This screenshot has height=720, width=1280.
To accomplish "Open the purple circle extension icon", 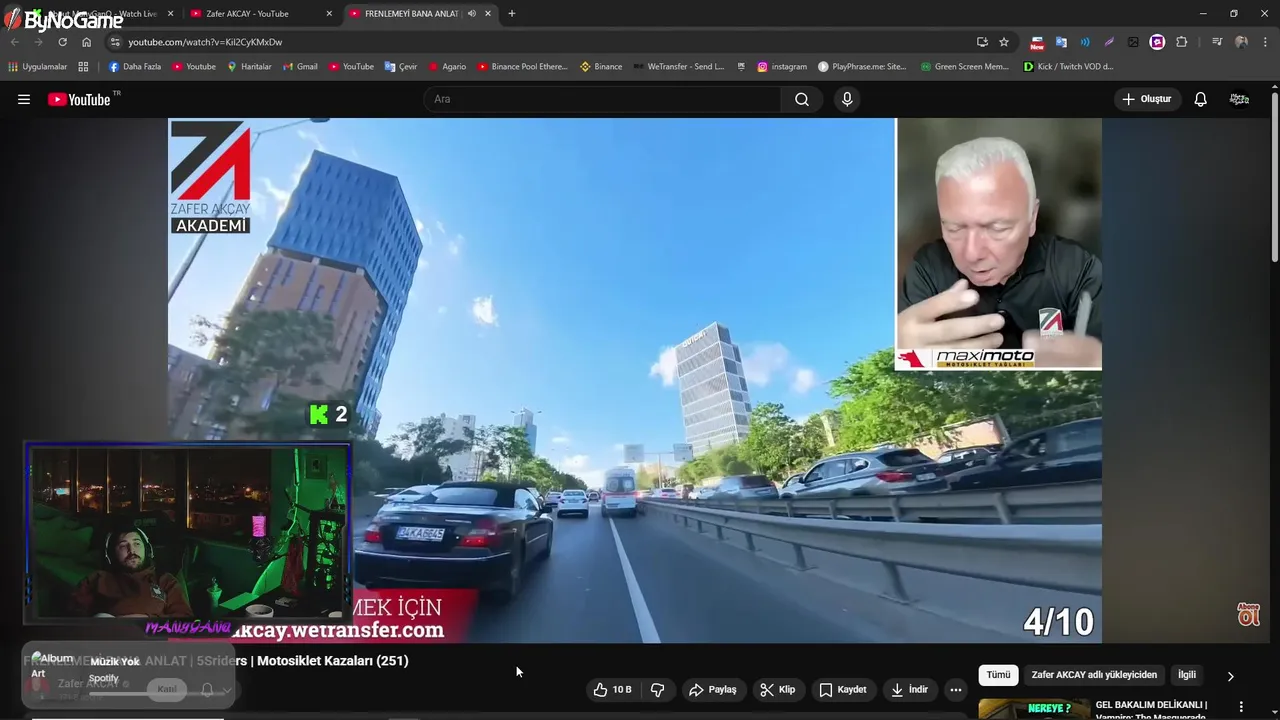I will (x=1157, y=42).
